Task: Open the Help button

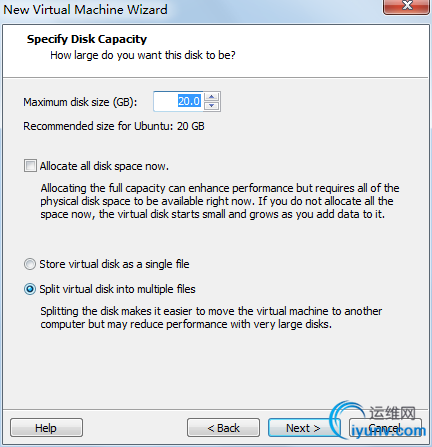Action: coord(46,428)
